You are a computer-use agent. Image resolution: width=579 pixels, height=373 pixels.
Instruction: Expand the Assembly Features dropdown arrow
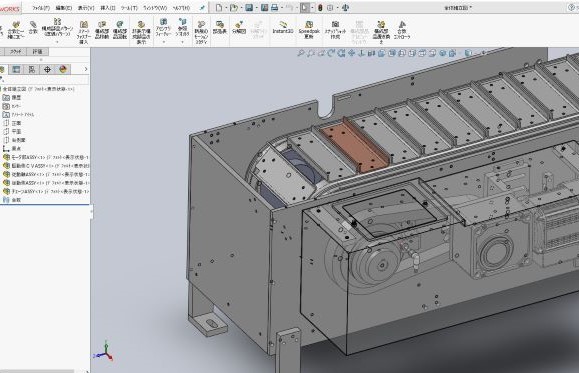[163, 41]
